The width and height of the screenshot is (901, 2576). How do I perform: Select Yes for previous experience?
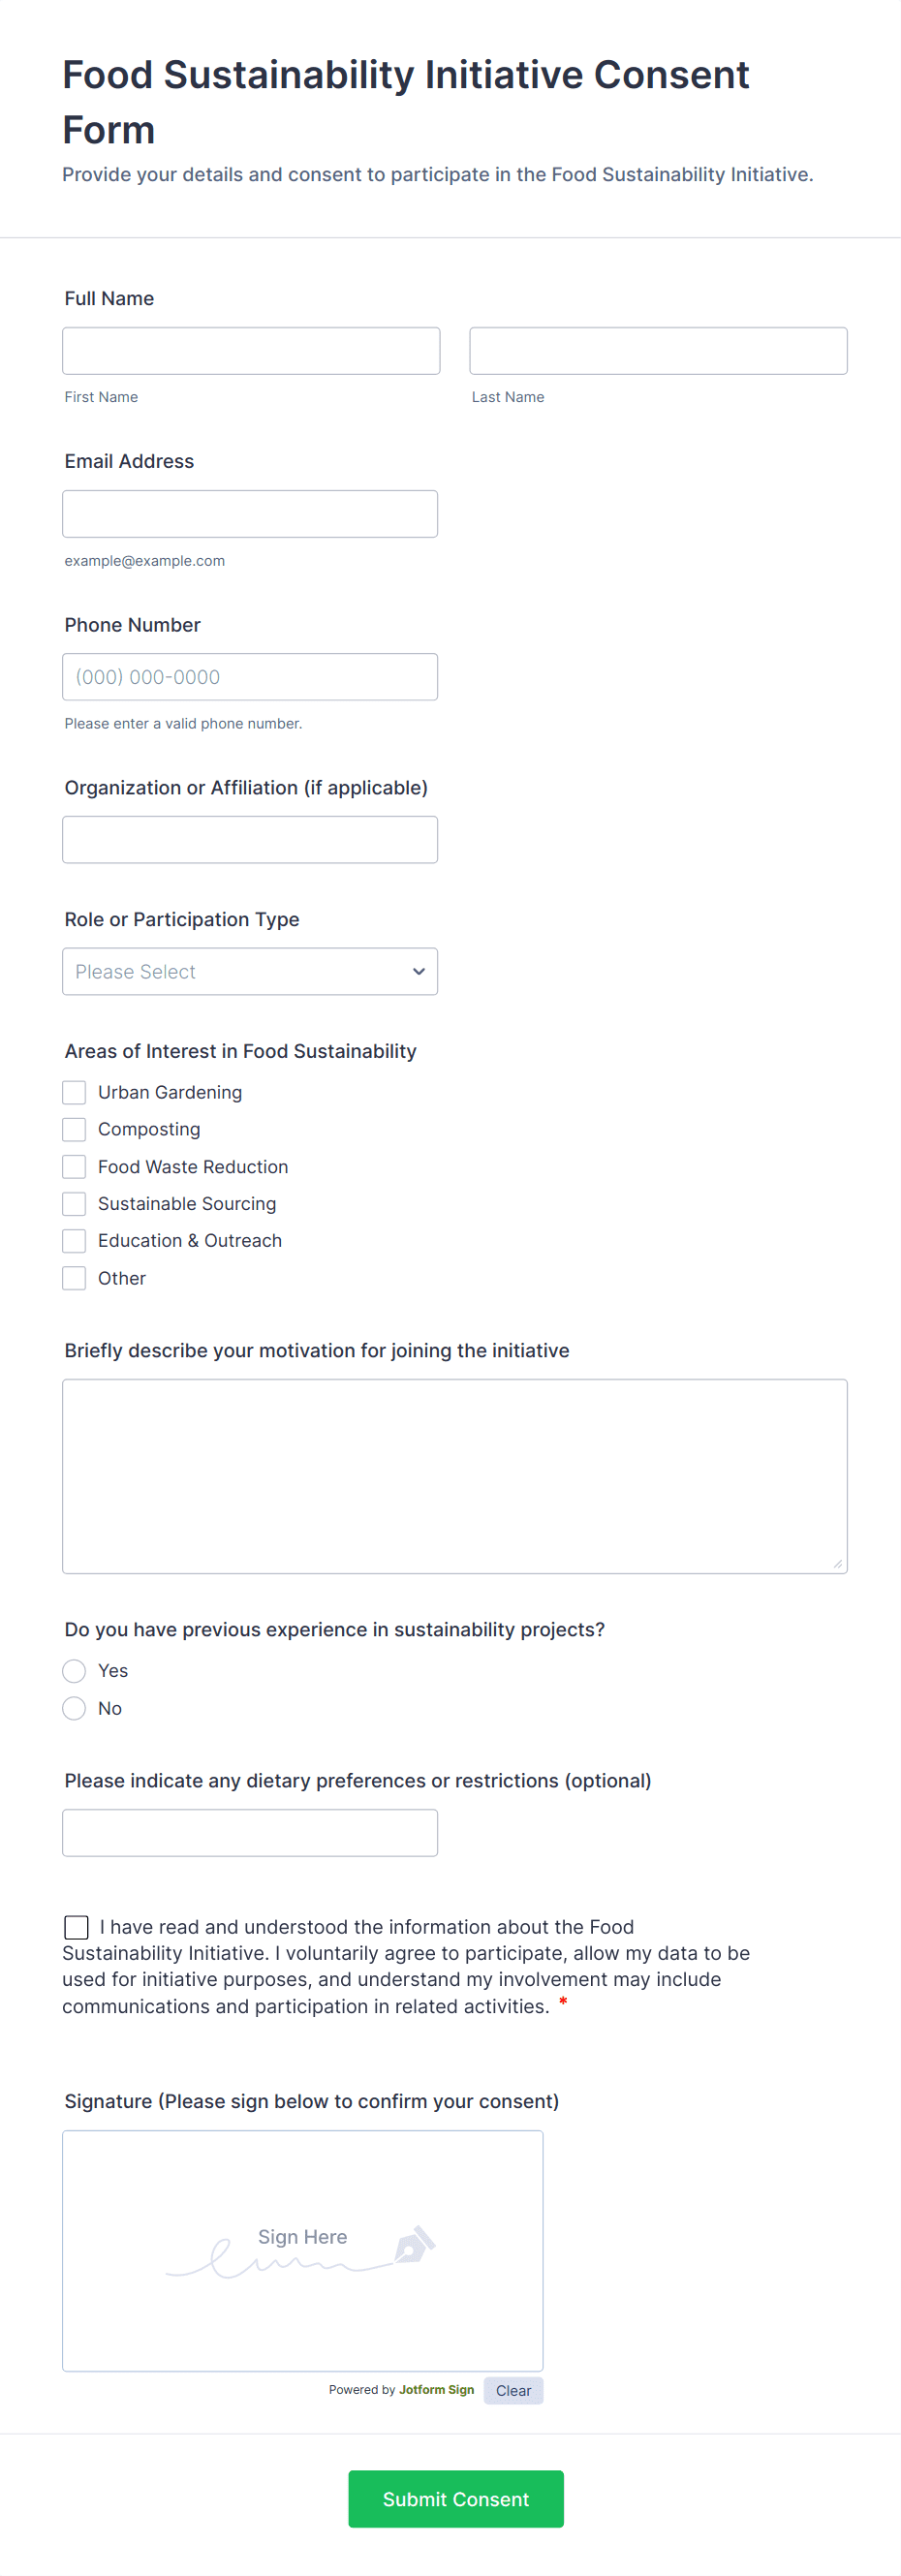click(x=74, y=1671)
